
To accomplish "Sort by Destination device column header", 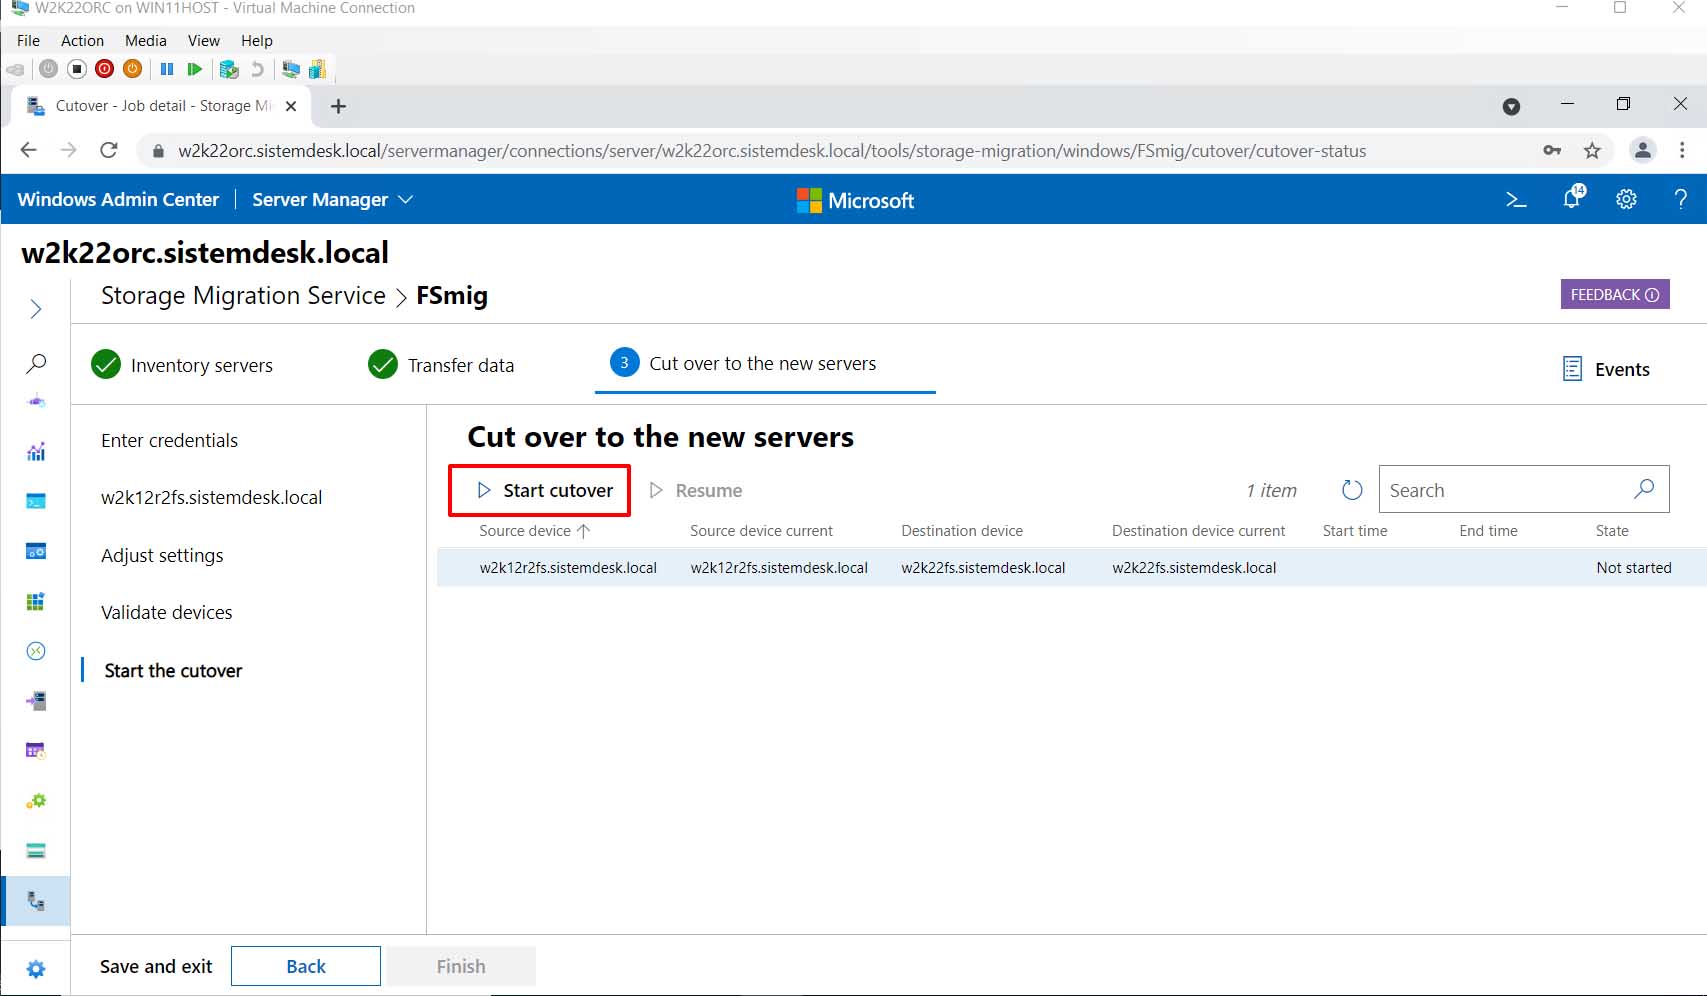I will coord(962,531).
